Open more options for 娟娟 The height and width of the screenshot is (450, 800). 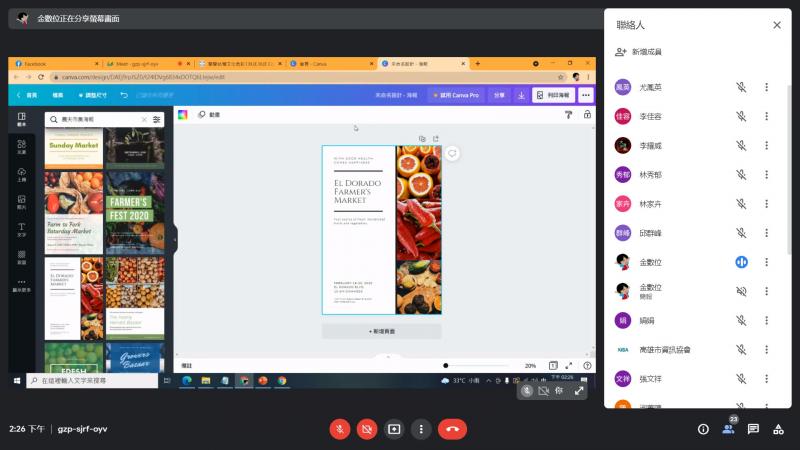[x=766, y=320]
